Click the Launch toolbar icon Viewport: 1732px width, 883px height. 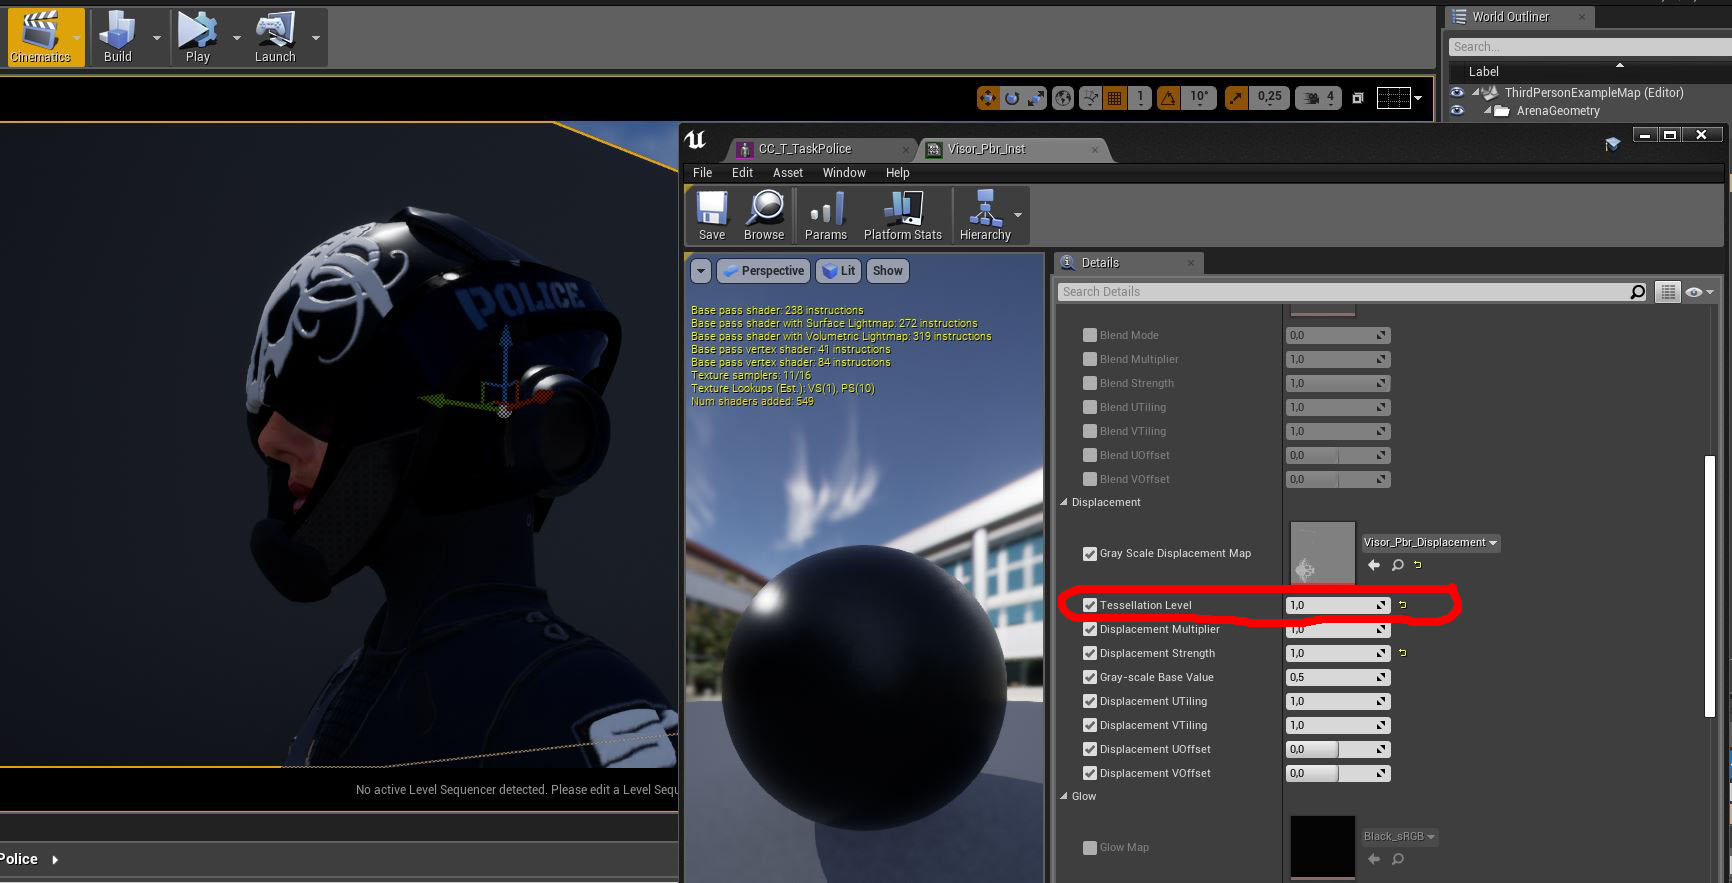(275, 37)
